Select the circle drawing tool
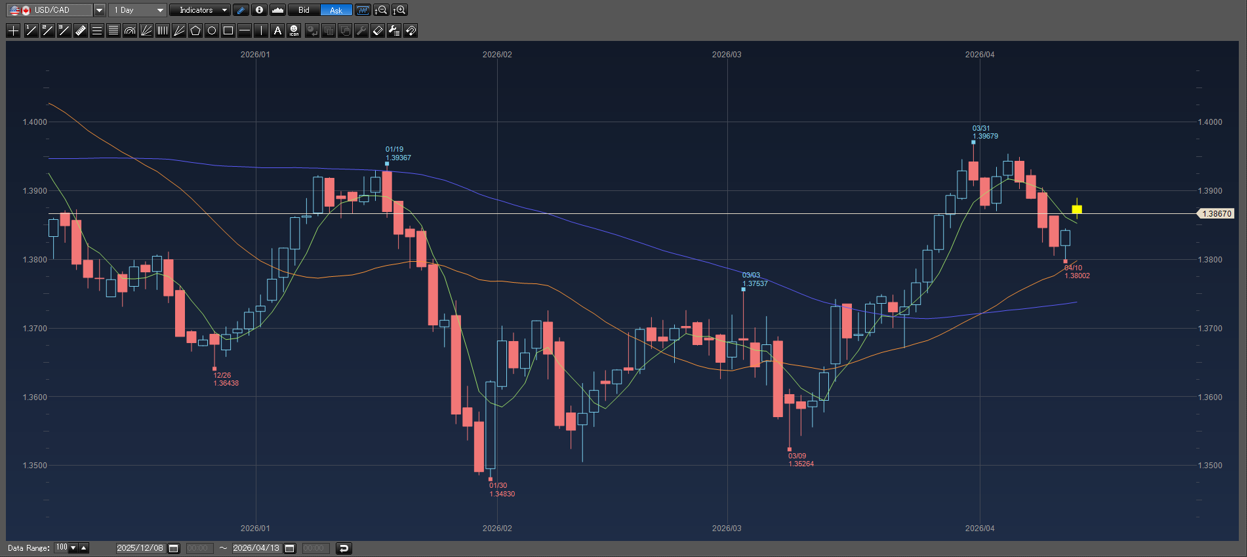1247x557 pixels. (x=212, y=31)
